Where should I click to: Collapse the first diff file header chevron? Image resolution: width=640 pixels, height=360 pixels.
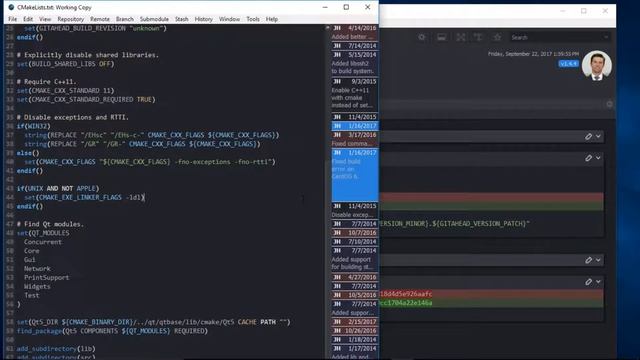pos(598,136)
